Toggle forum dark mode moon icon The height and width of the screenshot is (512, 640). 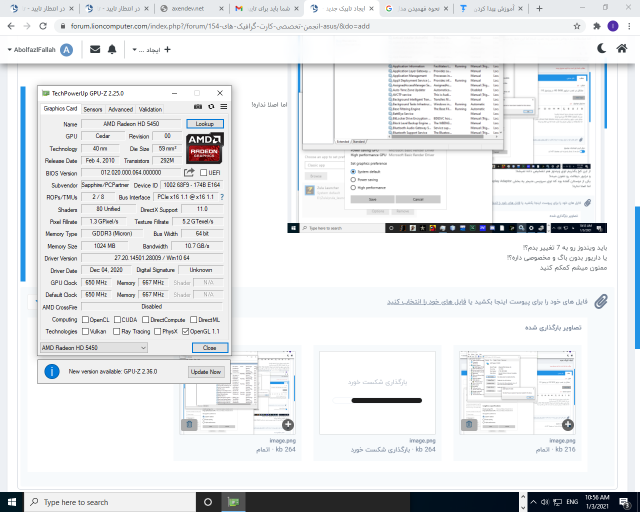pyautogui.click(x=605, y=49)
